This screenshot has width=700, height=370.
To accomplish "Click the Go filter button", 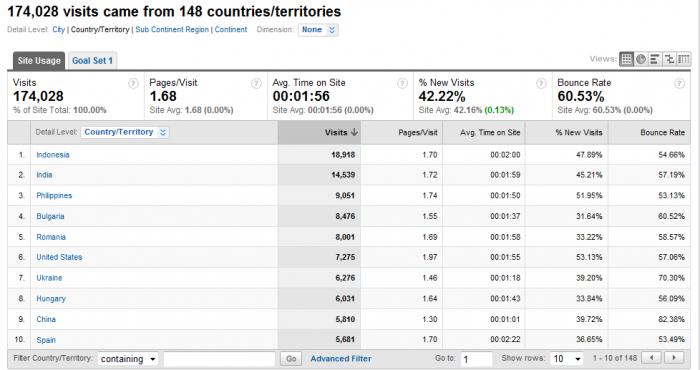I will (291, 358).
